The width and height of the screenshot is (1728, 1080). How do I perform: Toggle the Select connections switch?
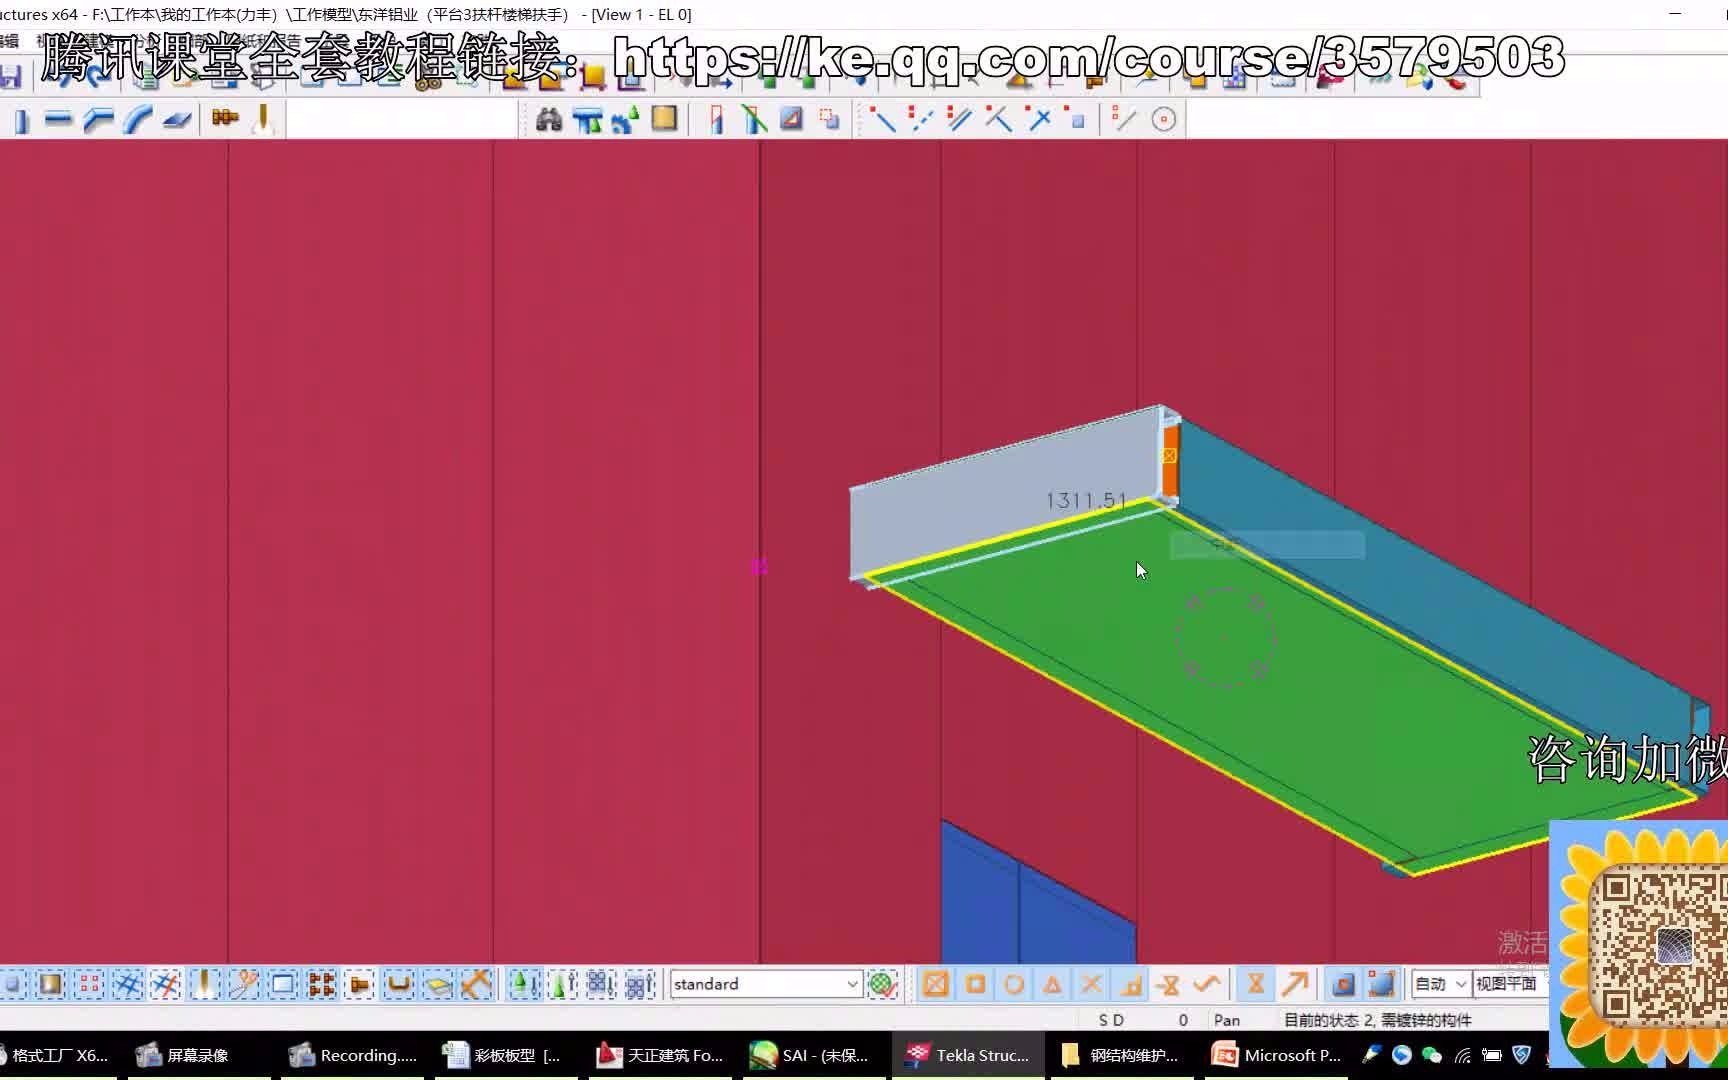click(50, 985)
